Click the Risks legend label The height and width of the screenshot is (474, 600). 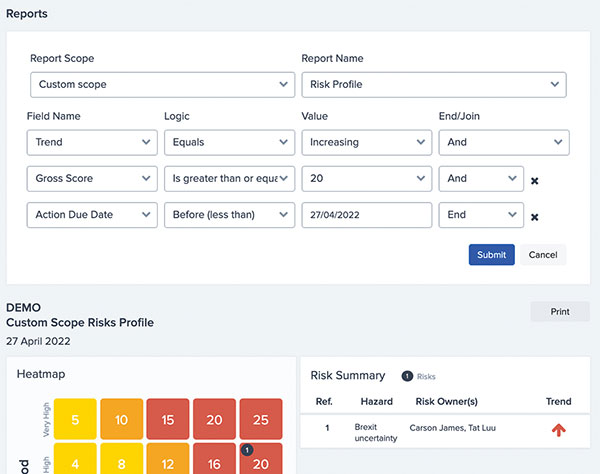point(426,376)
